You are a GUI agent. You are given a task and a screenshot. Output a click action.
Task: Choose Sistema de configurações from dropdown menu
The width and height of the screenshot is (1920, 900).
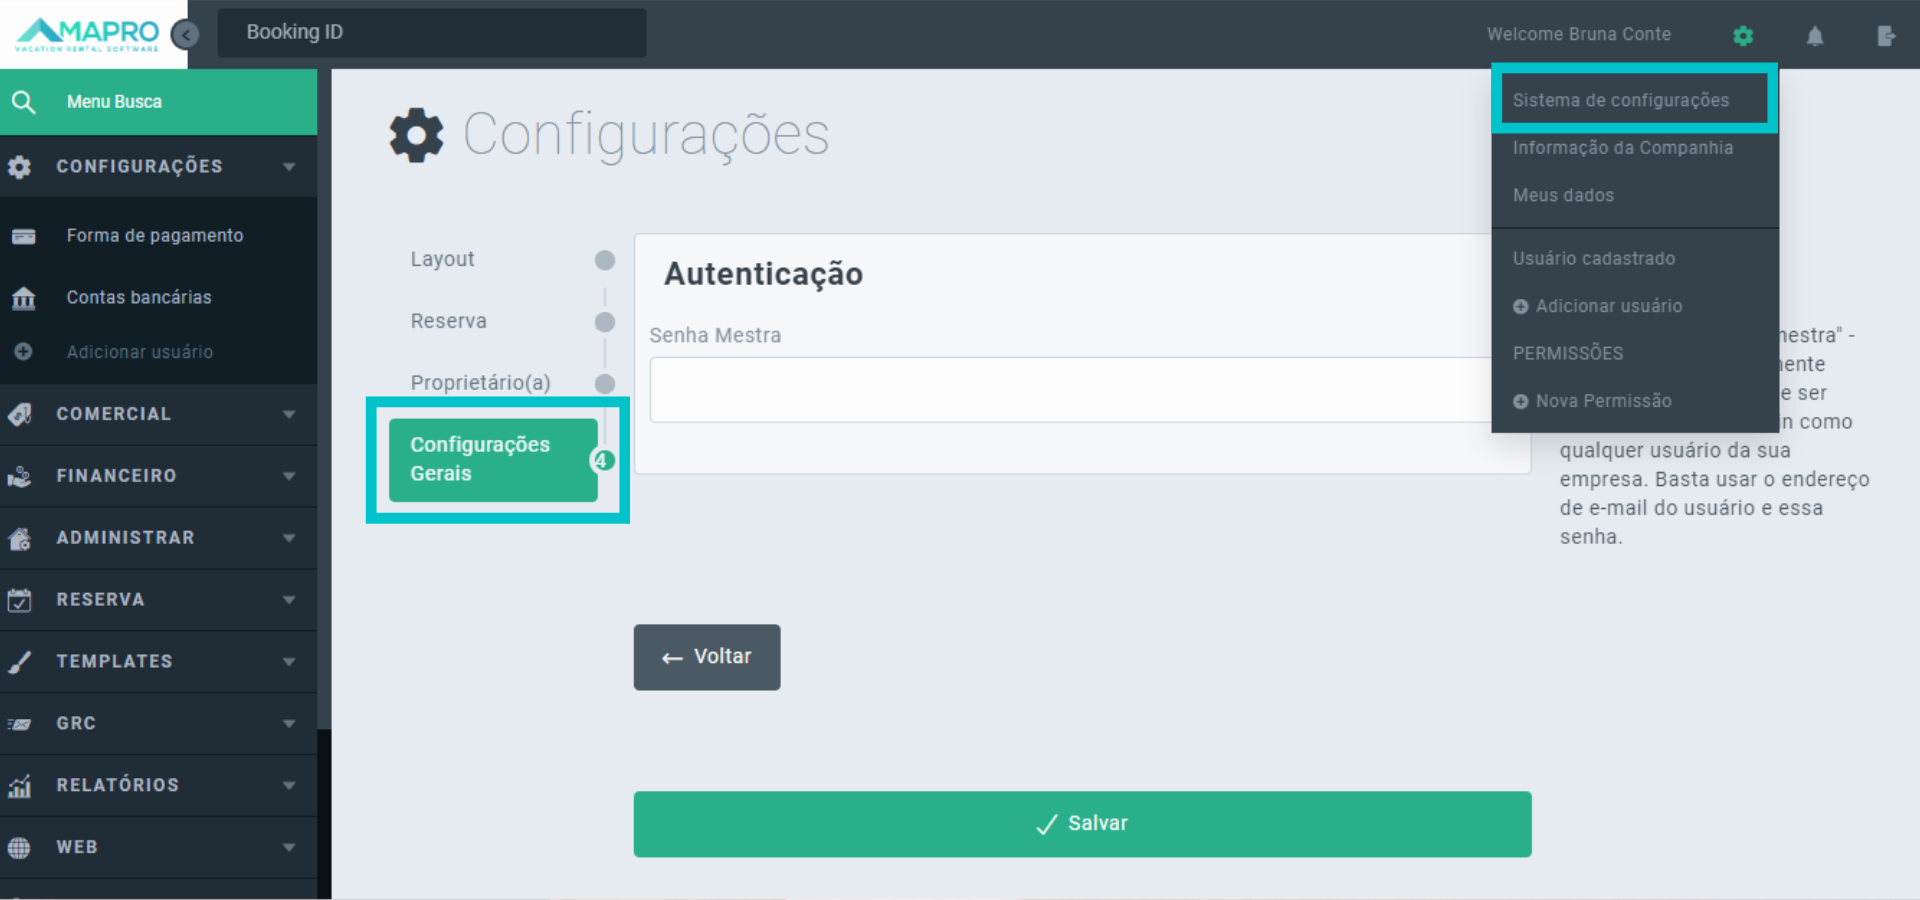click(1620, 100)
